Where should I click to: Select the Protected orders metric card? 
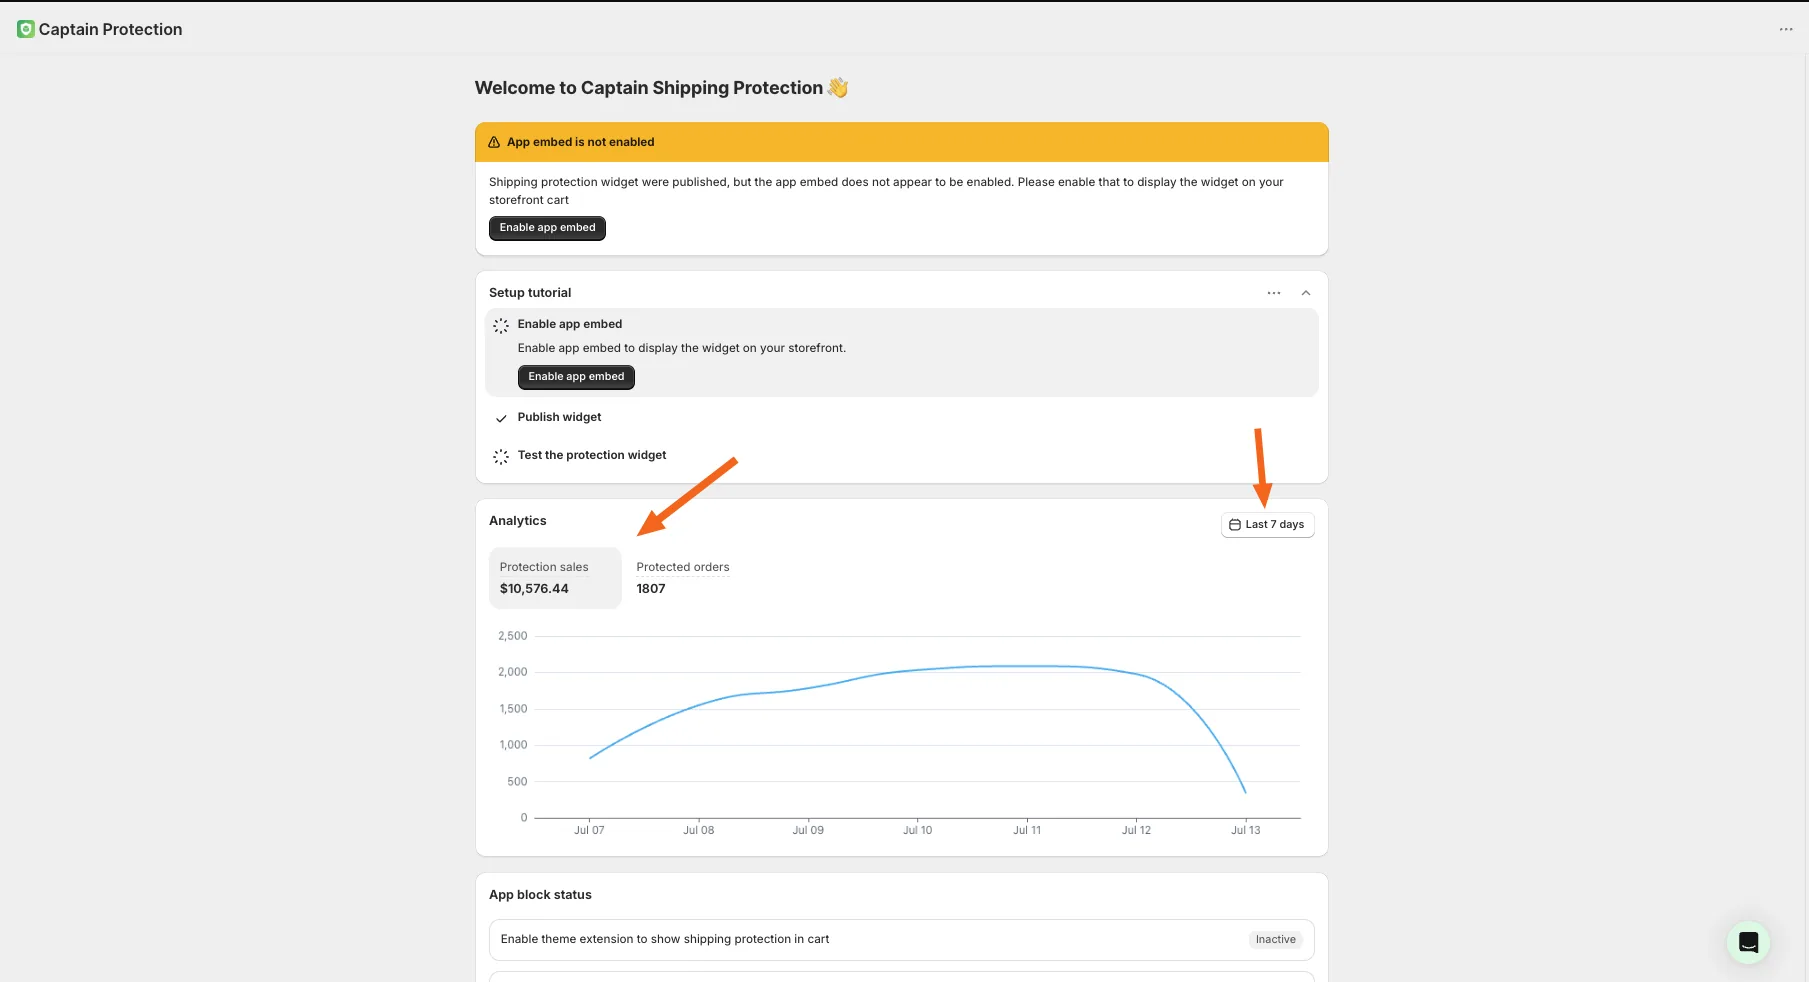(x=683, y=578)
